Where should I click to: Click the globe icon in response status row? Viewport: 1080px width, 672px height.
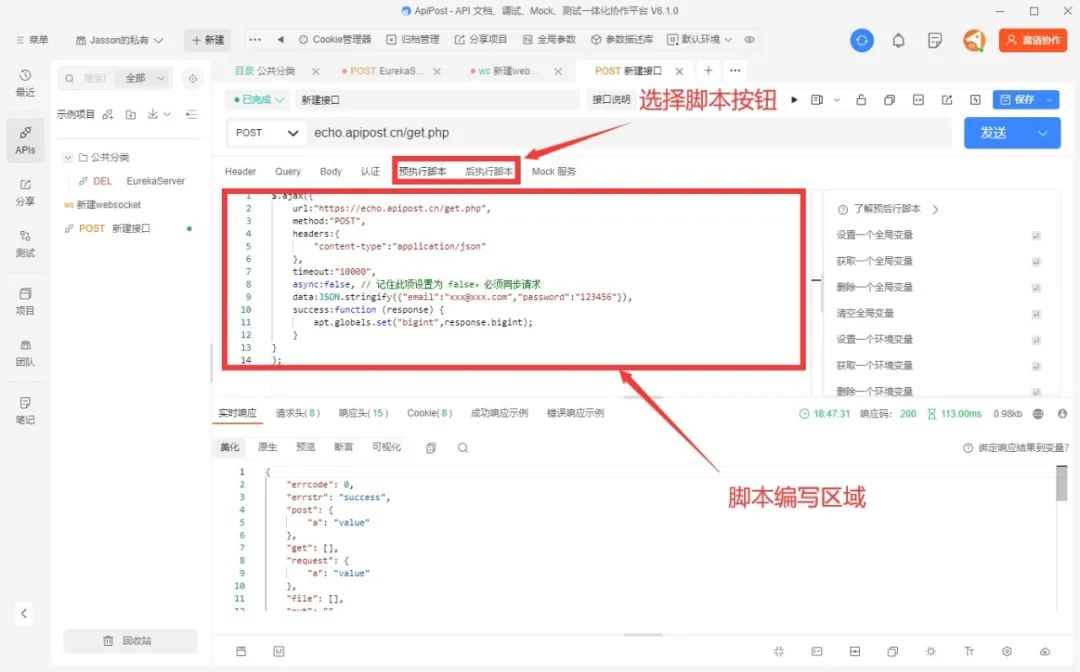[x=1038, y=414]
